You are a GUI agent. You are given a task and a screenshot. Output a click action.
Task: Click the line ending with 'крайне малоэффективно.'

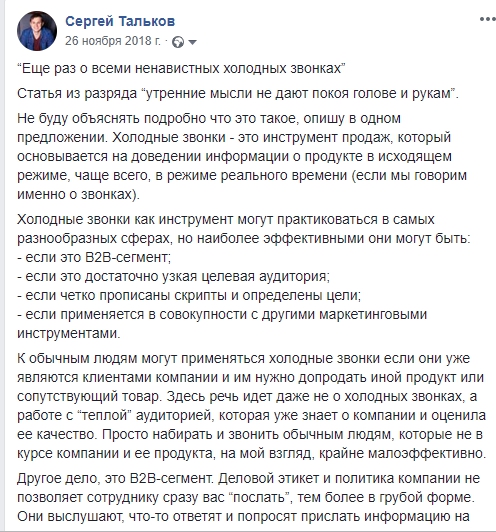(251, 453)
